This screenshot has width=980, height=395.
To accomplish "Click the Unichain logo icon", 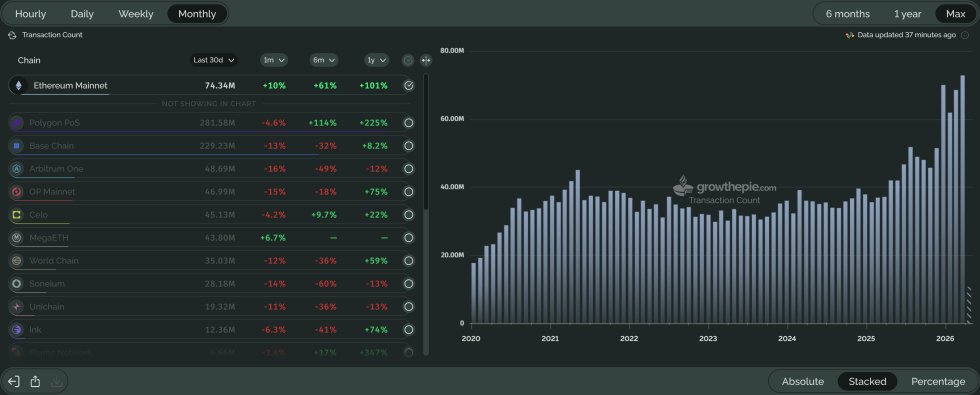I will [16, 307].
